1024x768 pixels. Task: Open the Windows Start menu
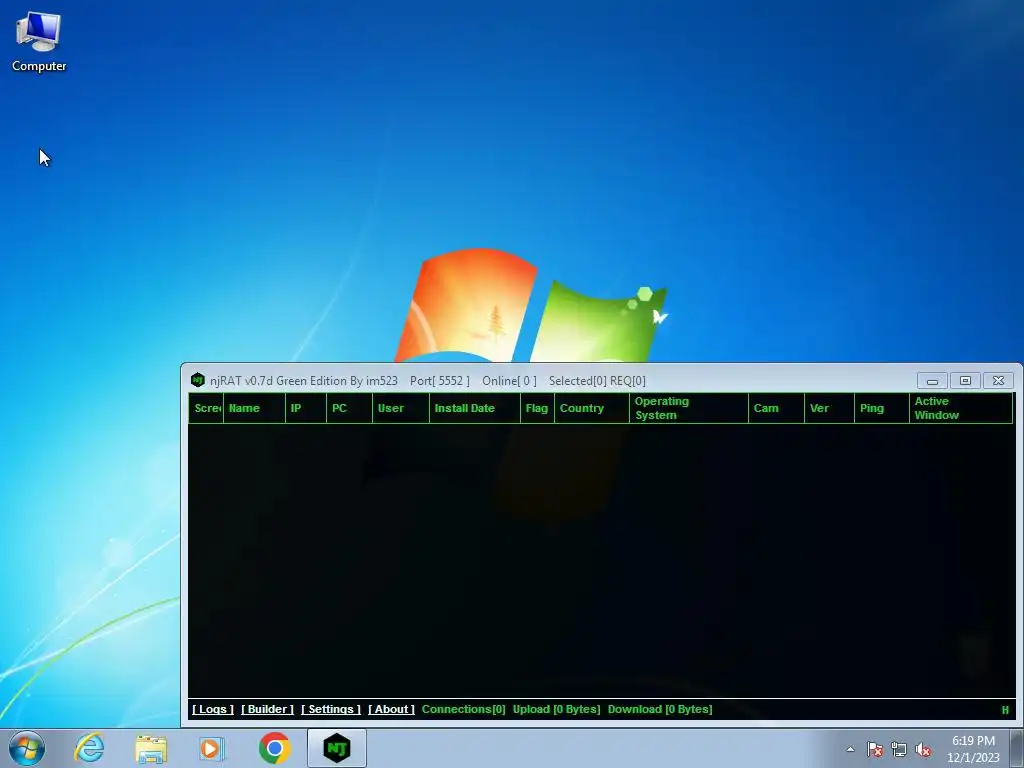click(x=27, y=748)
